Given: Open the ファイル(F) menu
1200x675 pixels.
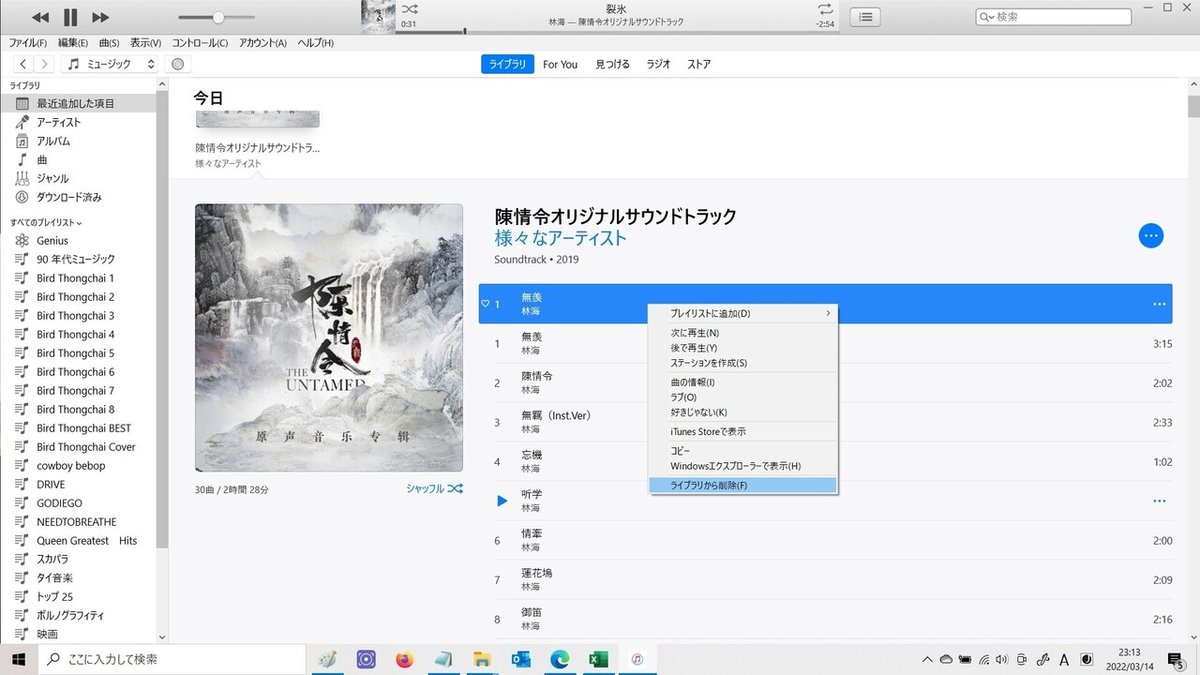Looking at the screenshot, I should [x=28, y=43].
